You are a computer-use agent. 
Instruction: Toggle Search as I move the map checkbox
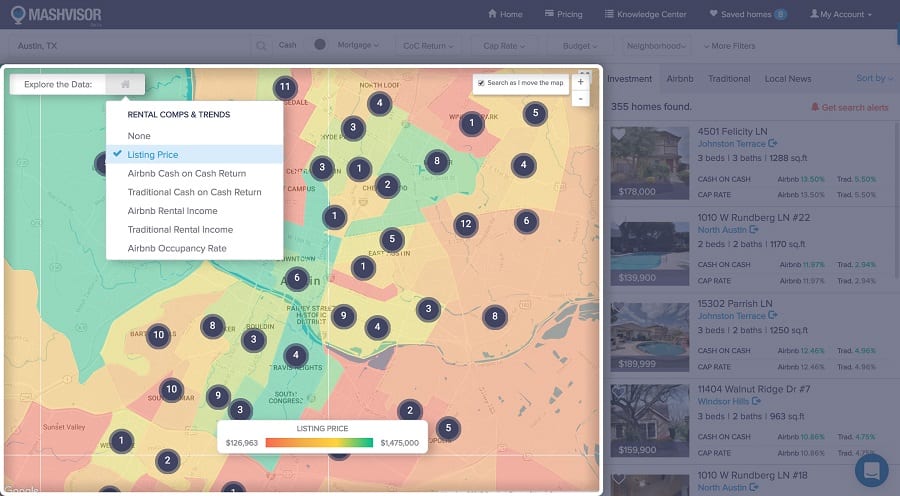[x=481, y=83]
